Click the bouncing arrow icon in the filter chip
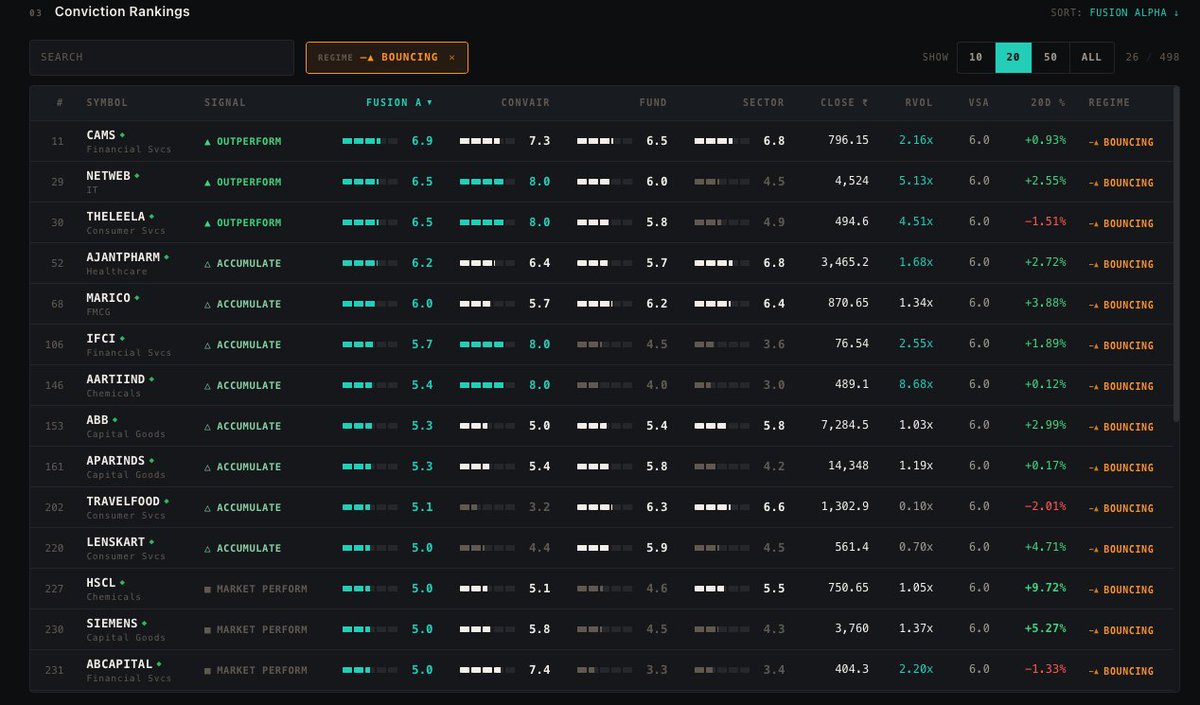1200x705 pixels. pos(367,57)
